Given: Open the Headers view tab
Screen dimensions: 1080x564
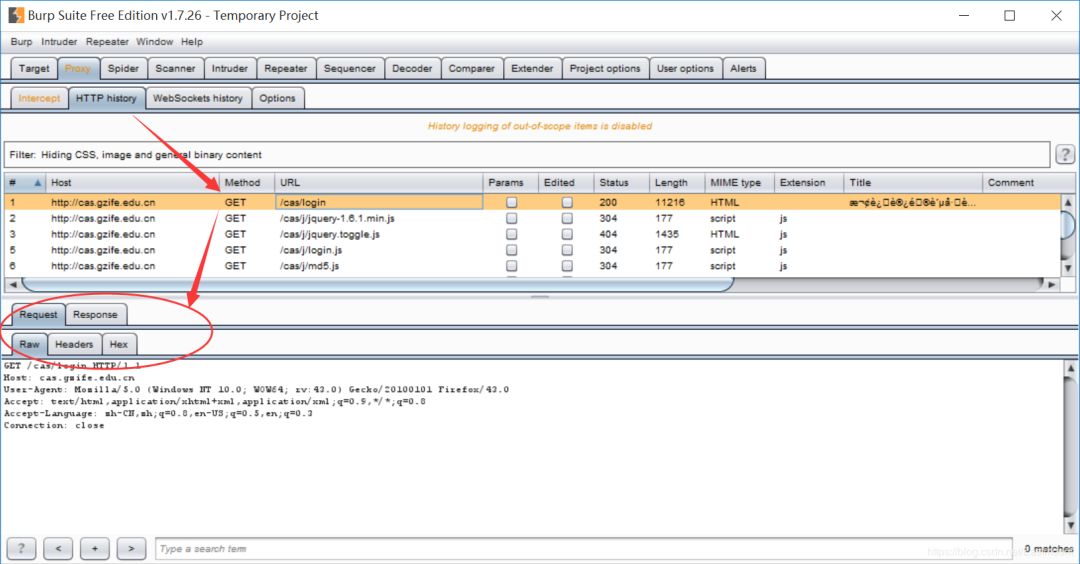Looking at the screenshot, I should click(x=74, y=344).
